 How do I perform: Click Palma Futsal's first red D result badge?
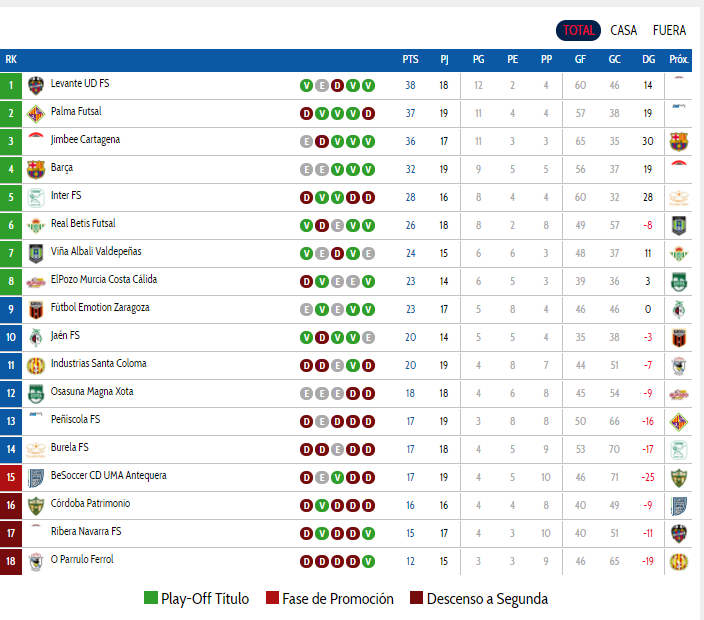coord(306,114)
